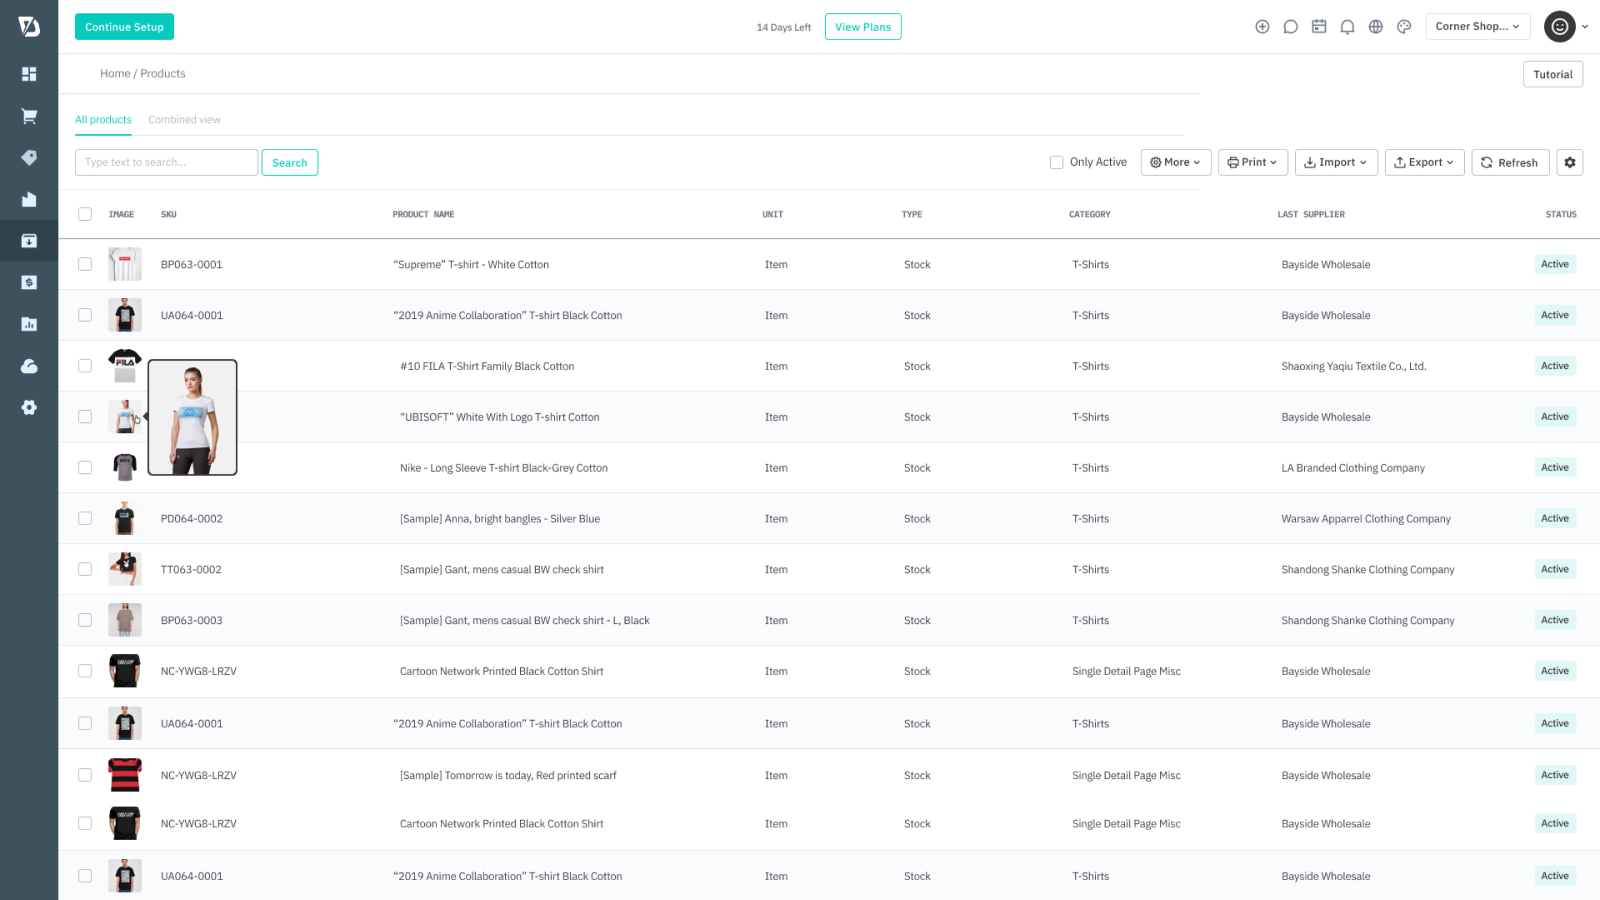Check the Nike Long Sleeve row checkbox
The height and width of the screenshot is (900, 1600).
tap(85, 468)
